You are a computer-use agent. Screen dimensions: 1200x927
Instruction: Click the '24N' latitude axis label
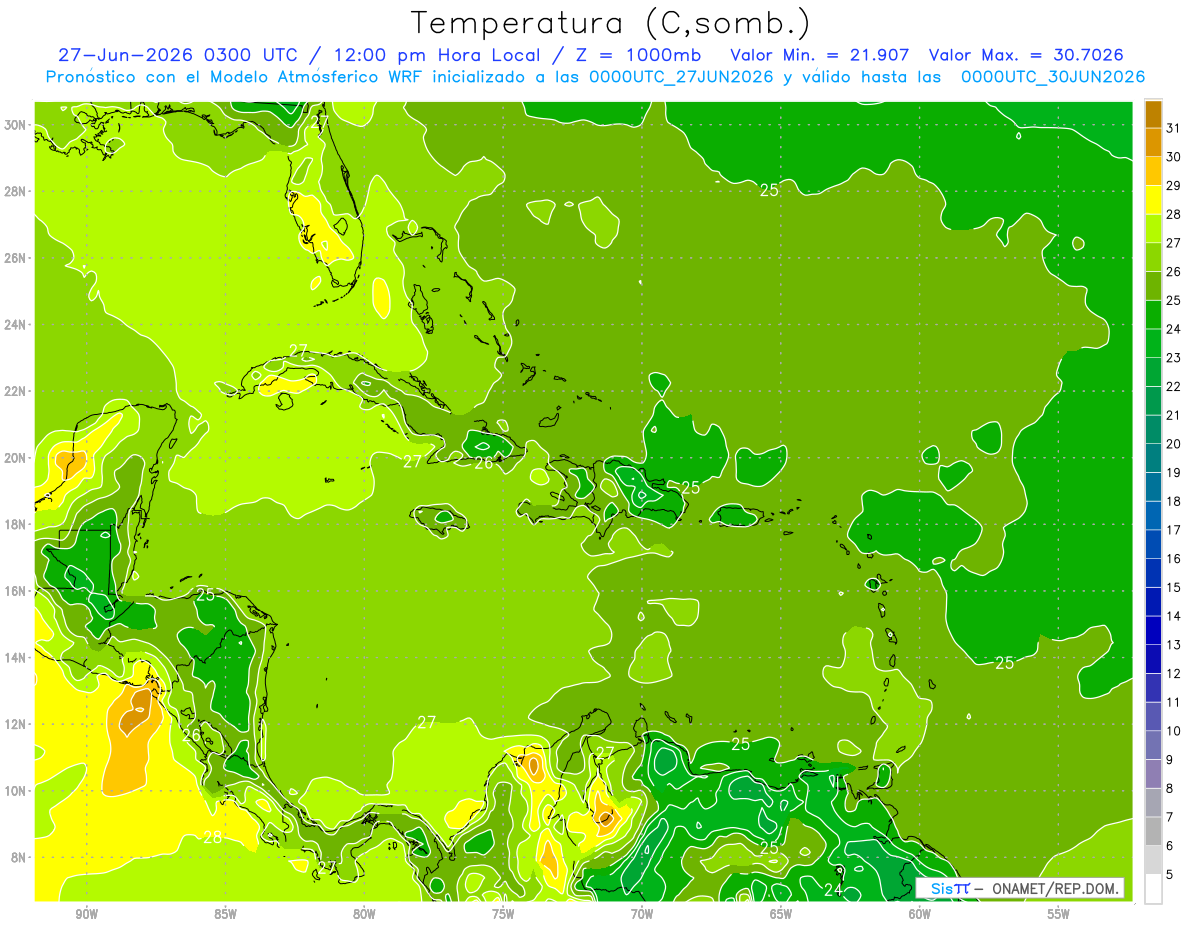17,324
